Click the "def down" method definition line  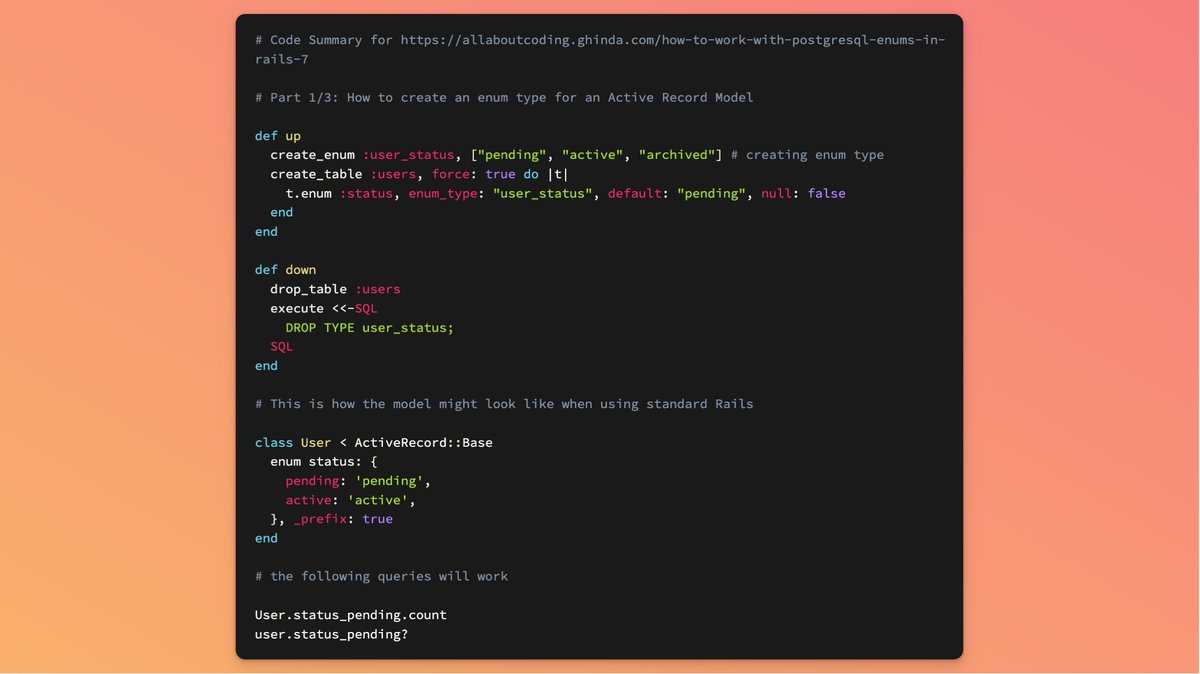coord(286,270)
